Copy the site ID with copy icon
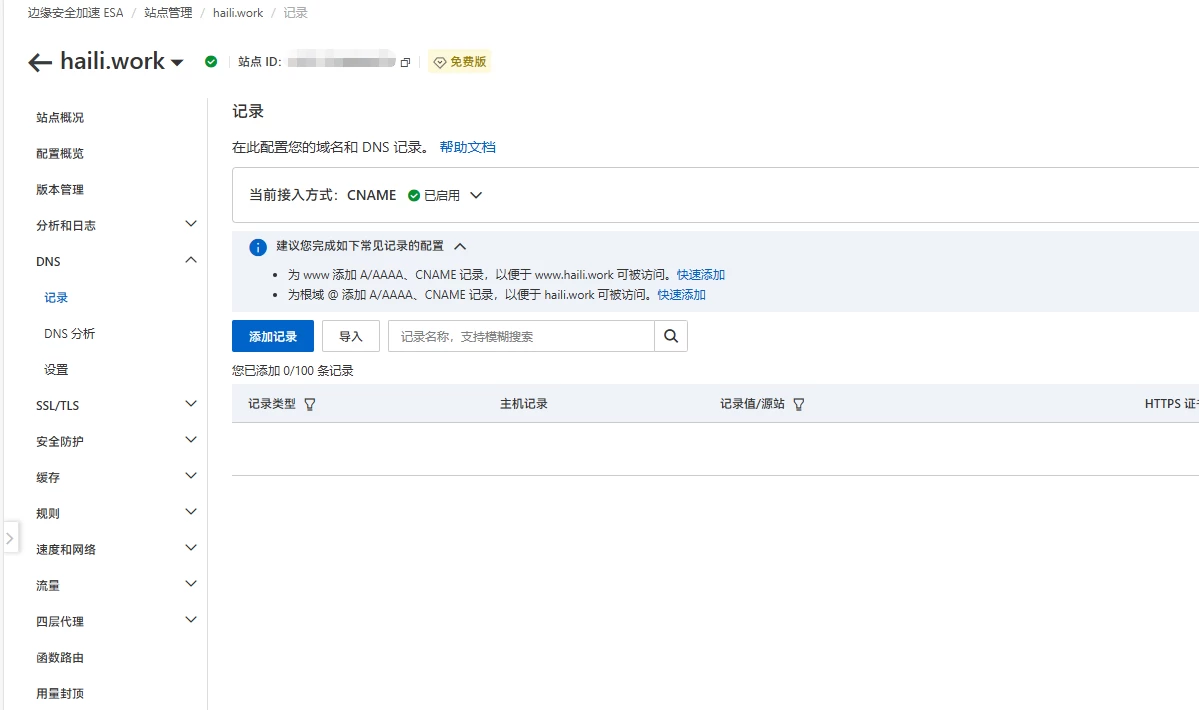Image resolution: width=1199 pixels, height=710 pixels. click(405, 62)
